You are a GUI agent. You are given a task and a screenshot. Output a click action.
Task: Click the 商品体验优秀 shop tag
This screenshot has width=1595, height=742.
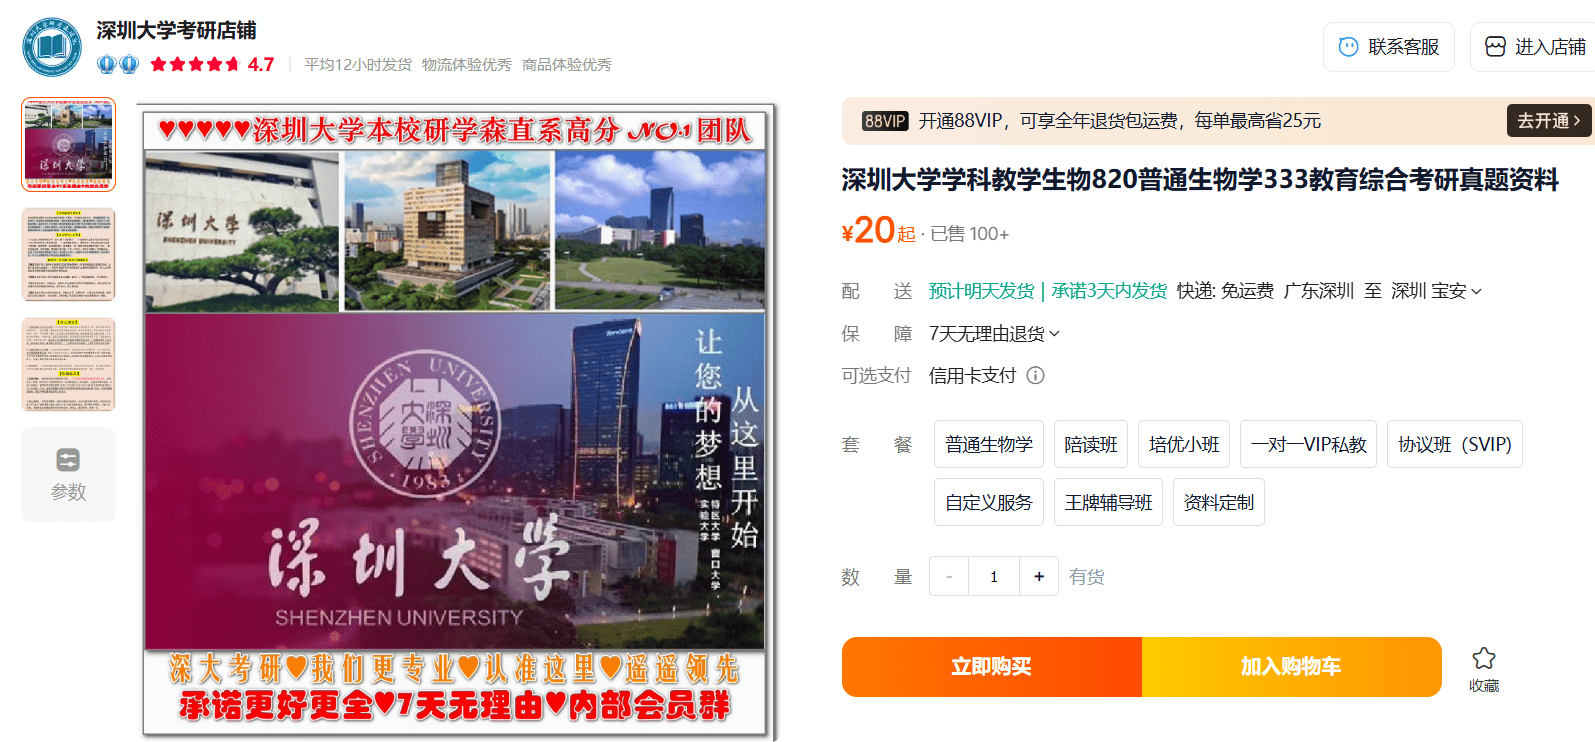pyautogui.click(x=567, y=65)
